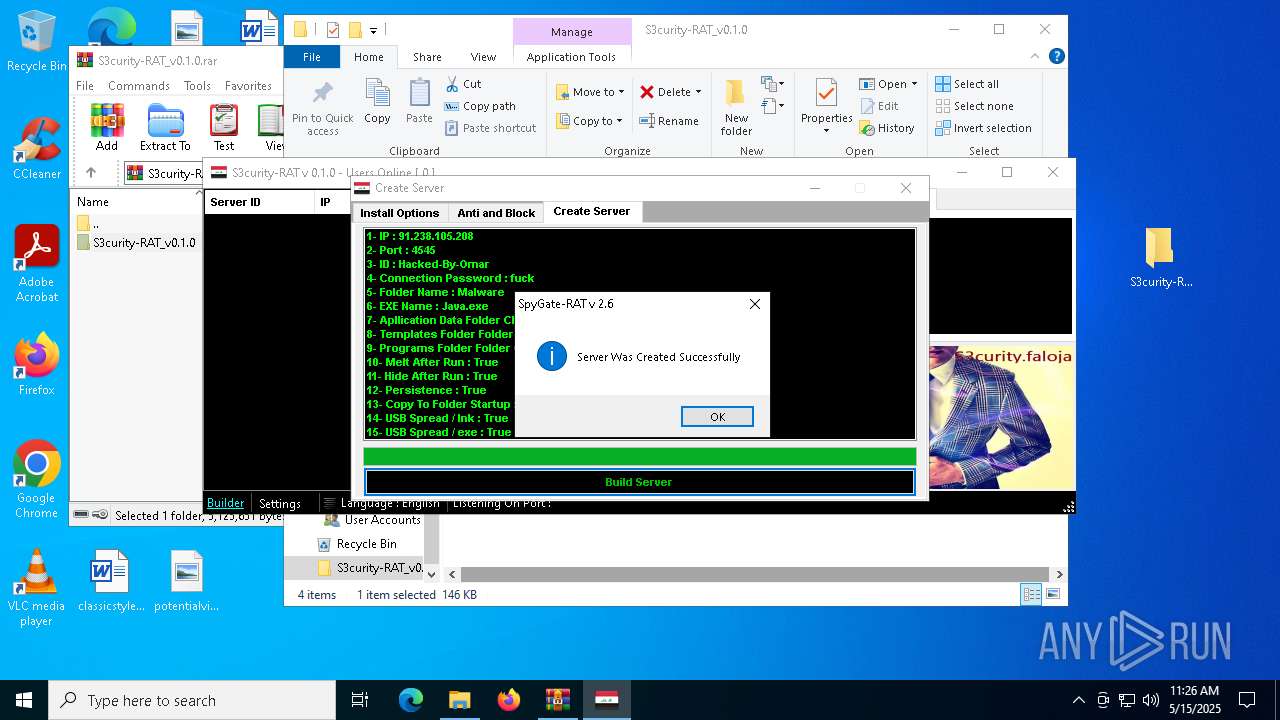Open the Explorer Help icon
Screen dimensions: 1280x720
[x=1056, y=57]
